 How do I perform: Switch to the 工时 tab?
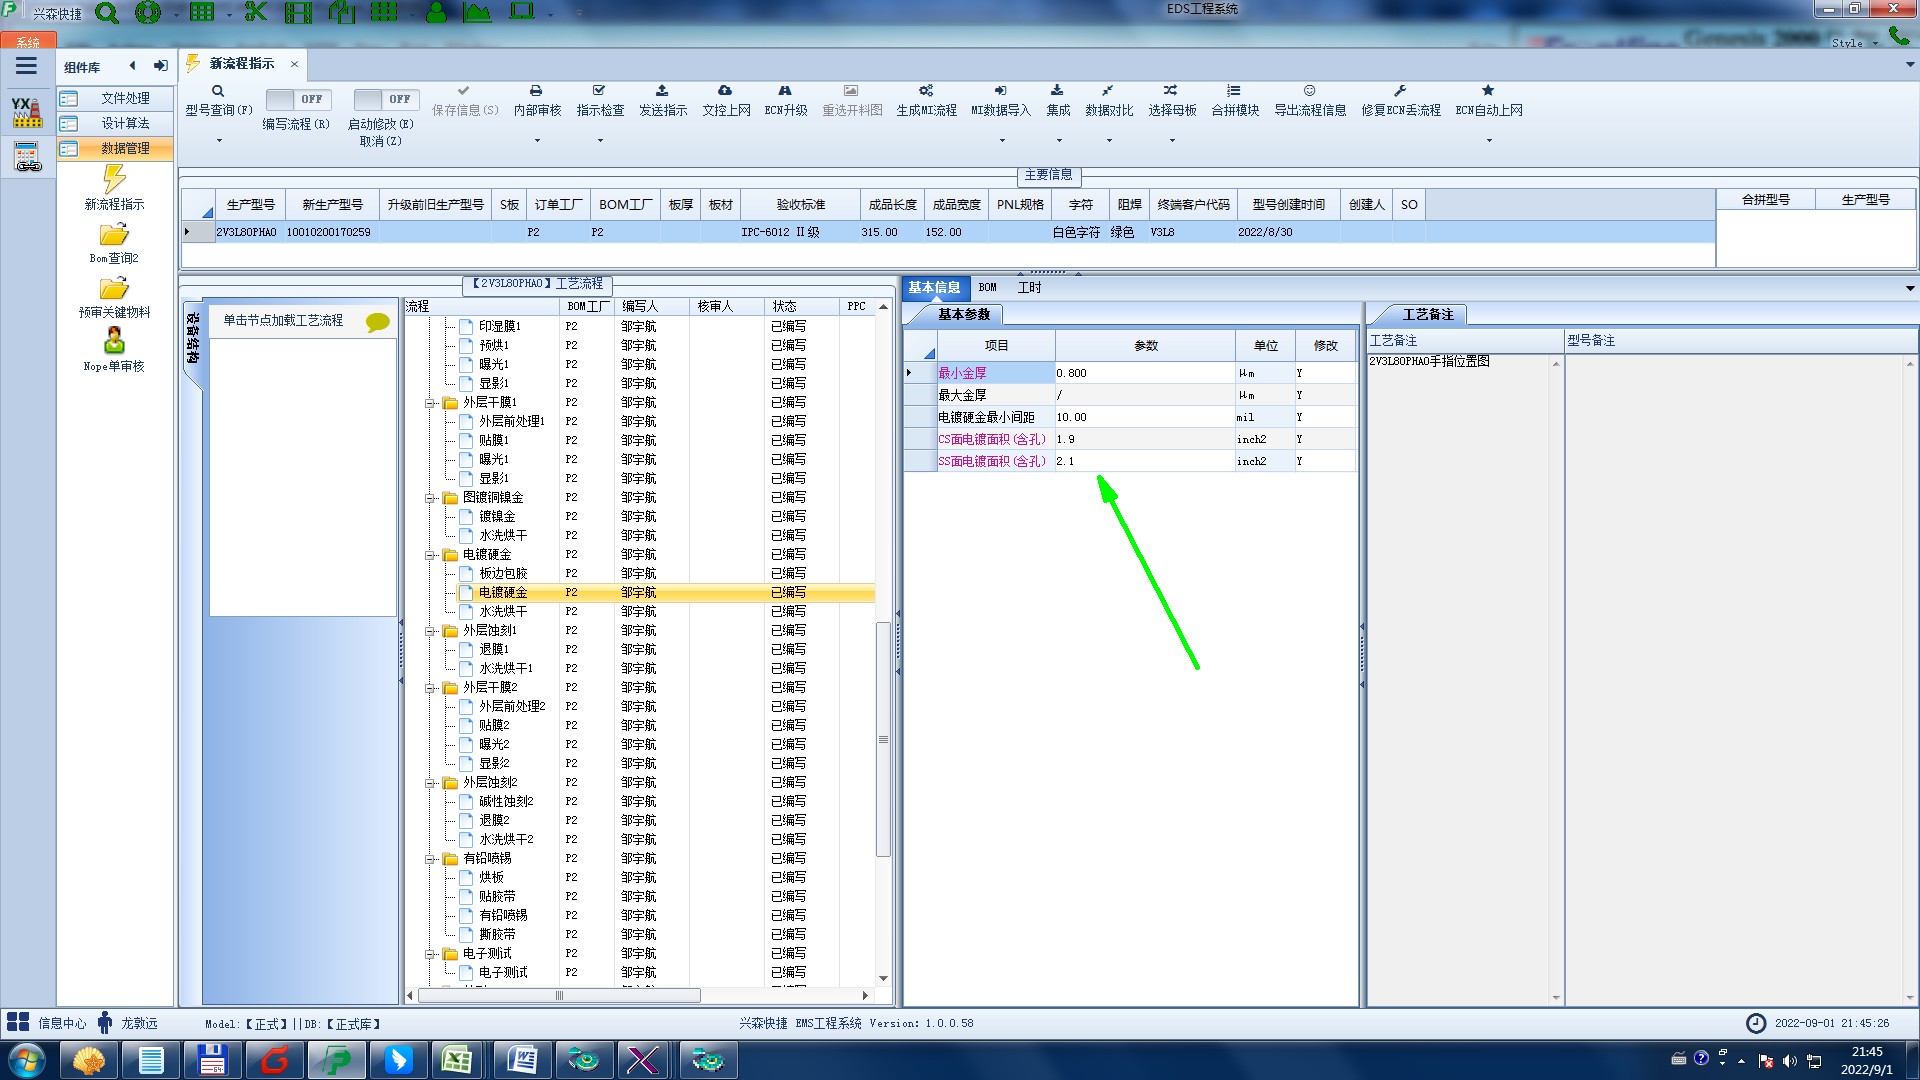[x=1029, y=288]
